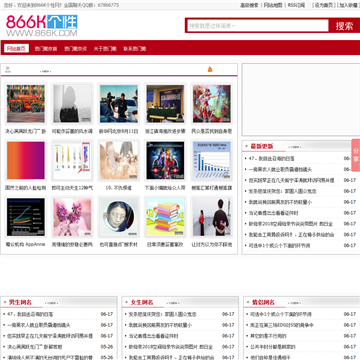Expand more next to 男生网名 heading

coord(52,303)
